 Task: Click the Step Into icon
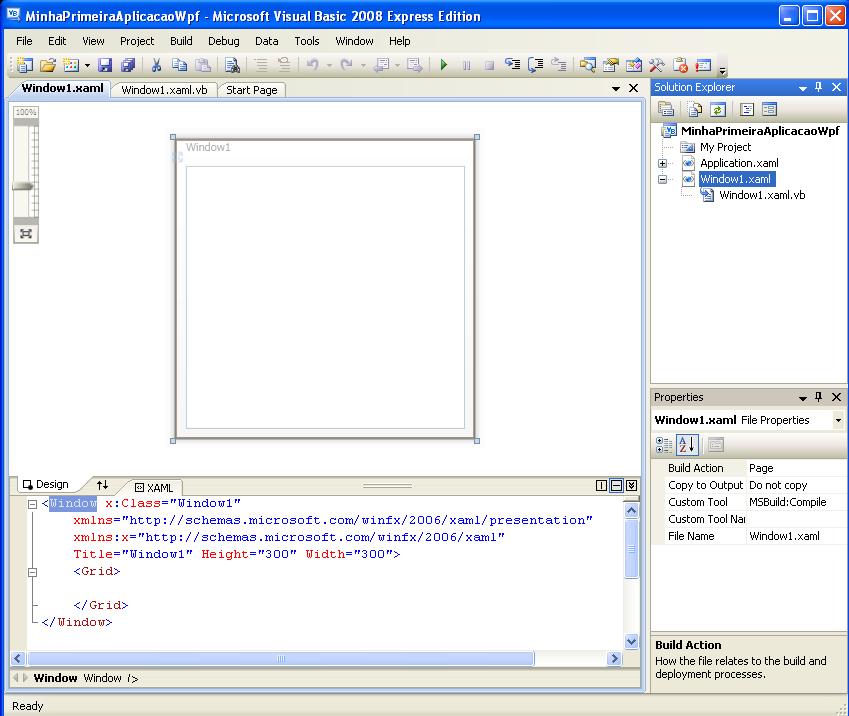click(512, 65)
